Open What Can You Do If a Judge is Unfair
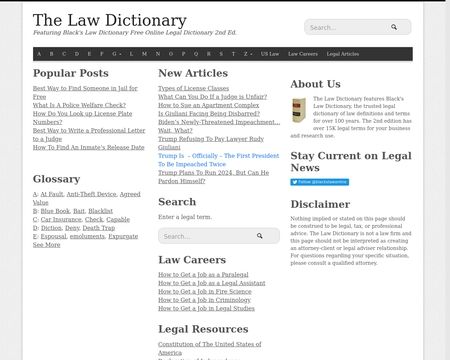Image resolution: width=450 pixels, height=360 pixels. coord(213,97)
